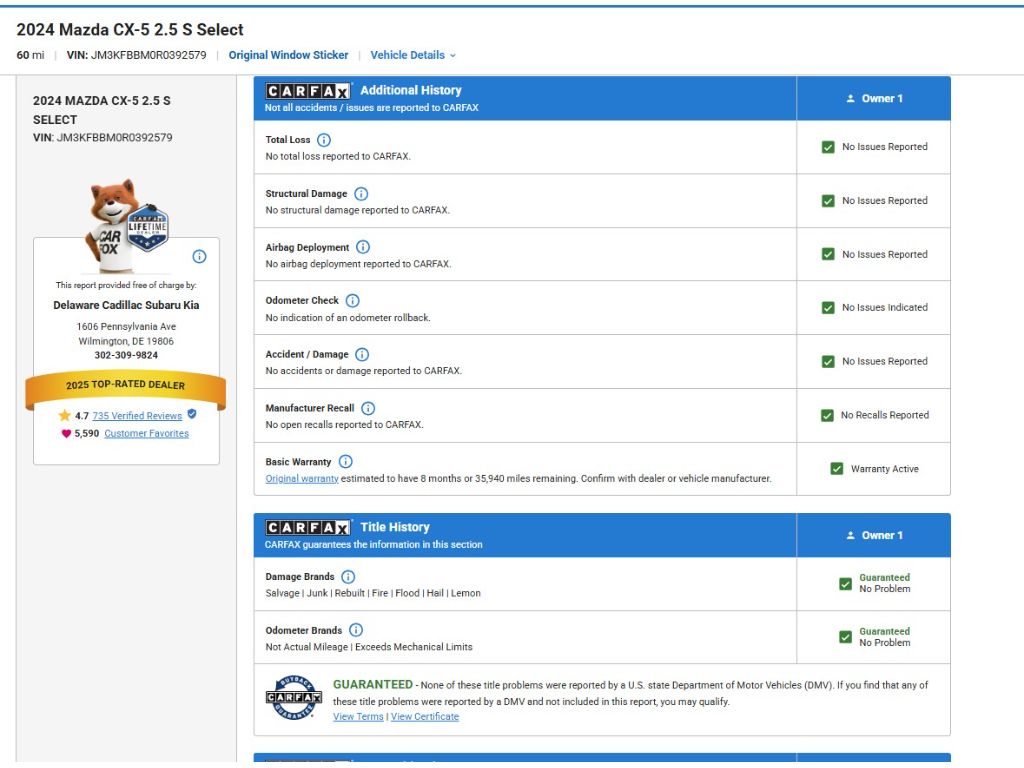Viewport: 1024px width, 768px height.
Task: Open View Terms link
Action: 358,717
